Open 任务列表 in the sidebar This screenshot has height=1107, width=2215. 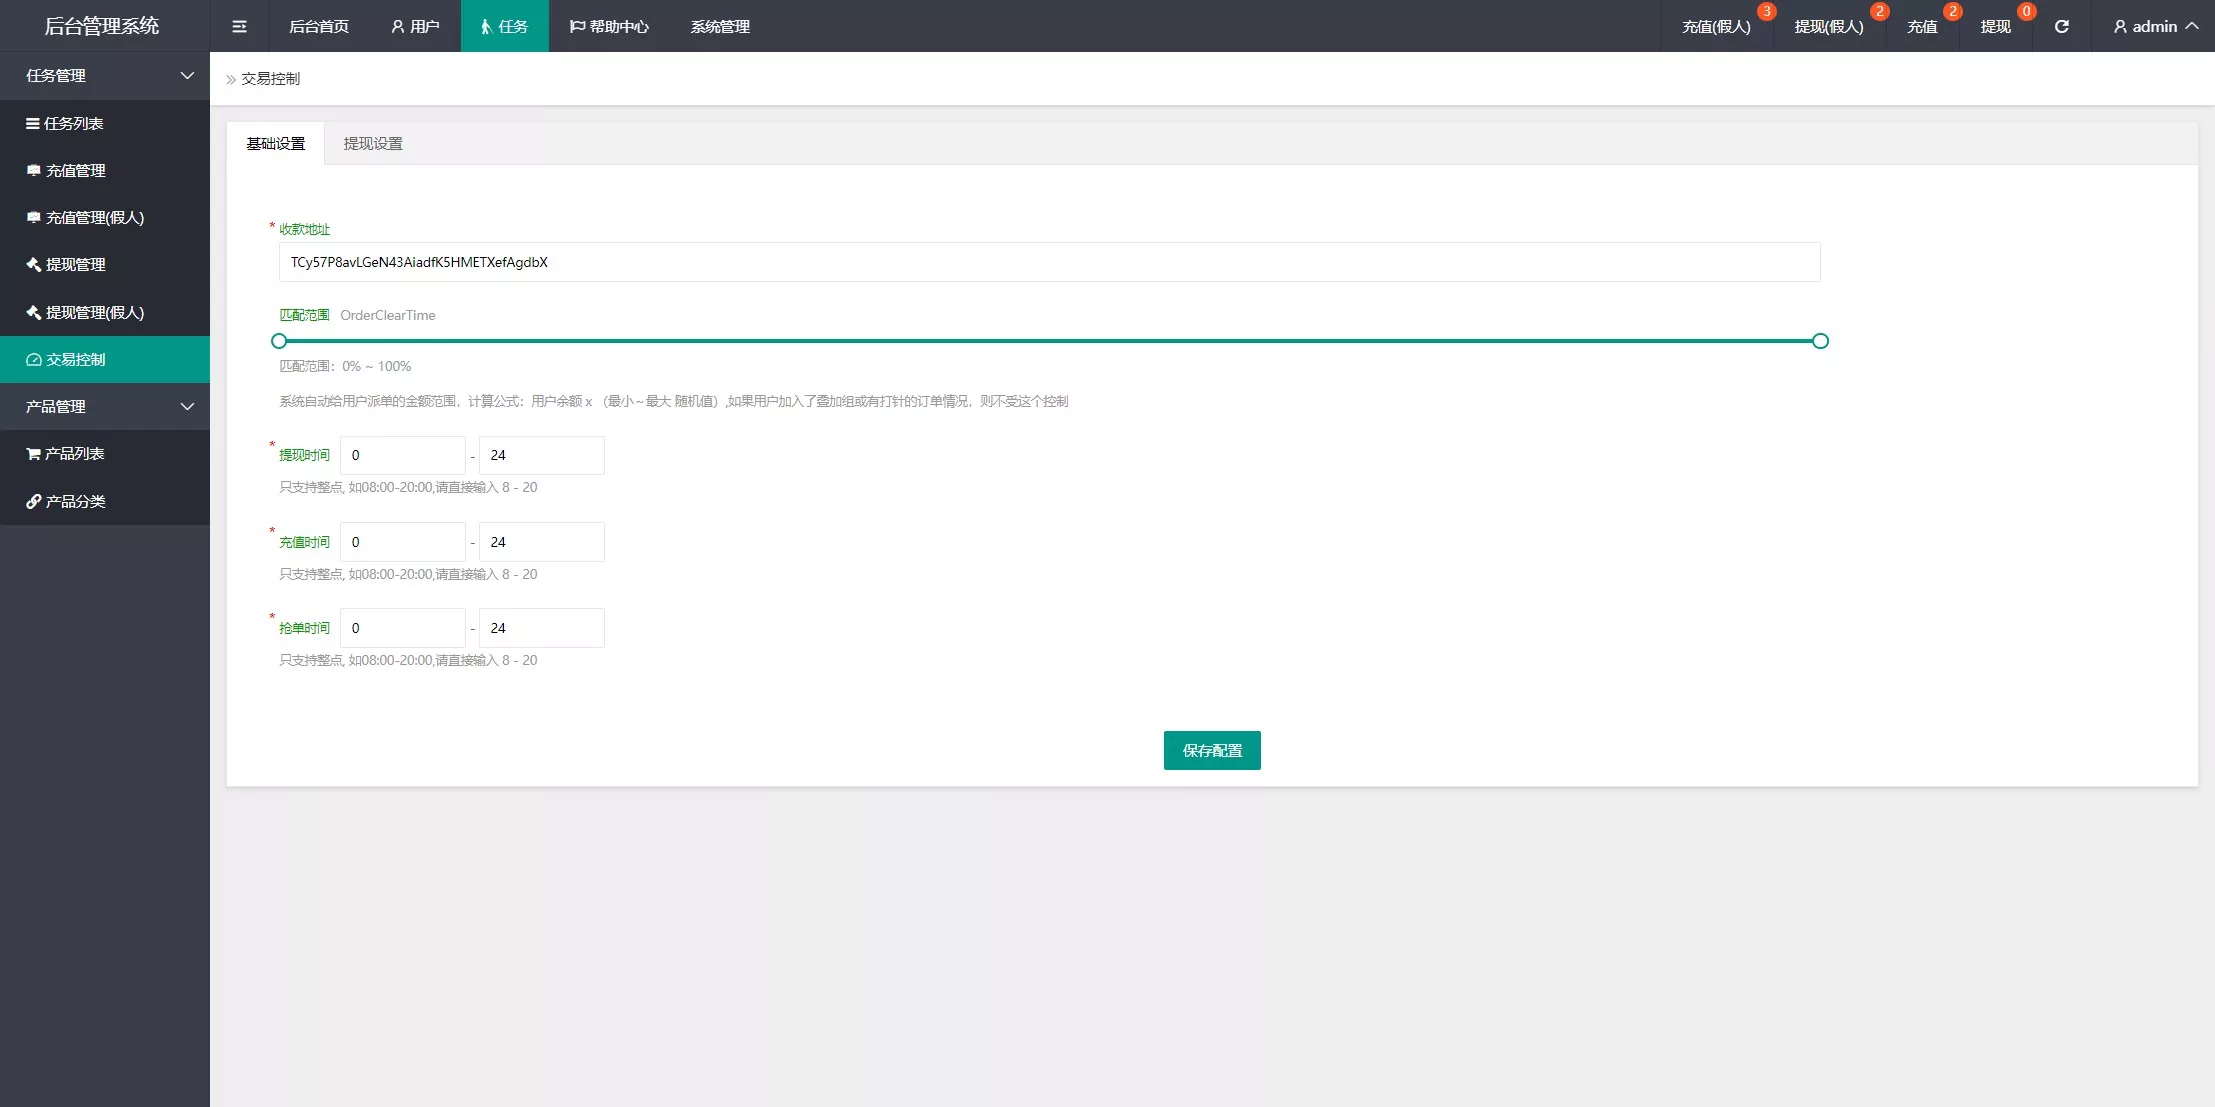point(74,123)
